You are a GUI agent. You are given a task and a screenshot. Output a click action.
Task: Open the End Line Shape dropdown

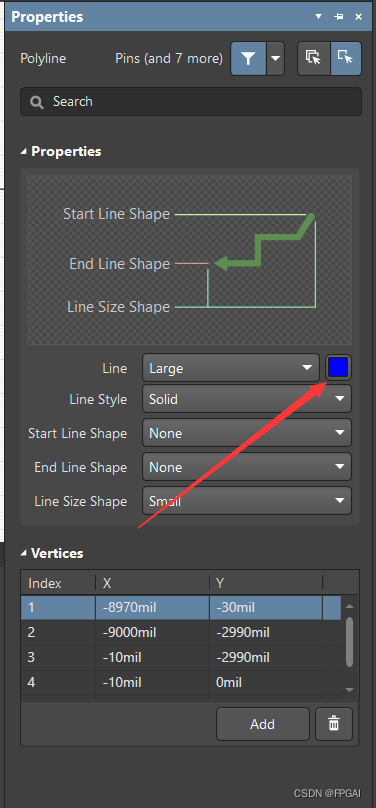tap(247, 467)
